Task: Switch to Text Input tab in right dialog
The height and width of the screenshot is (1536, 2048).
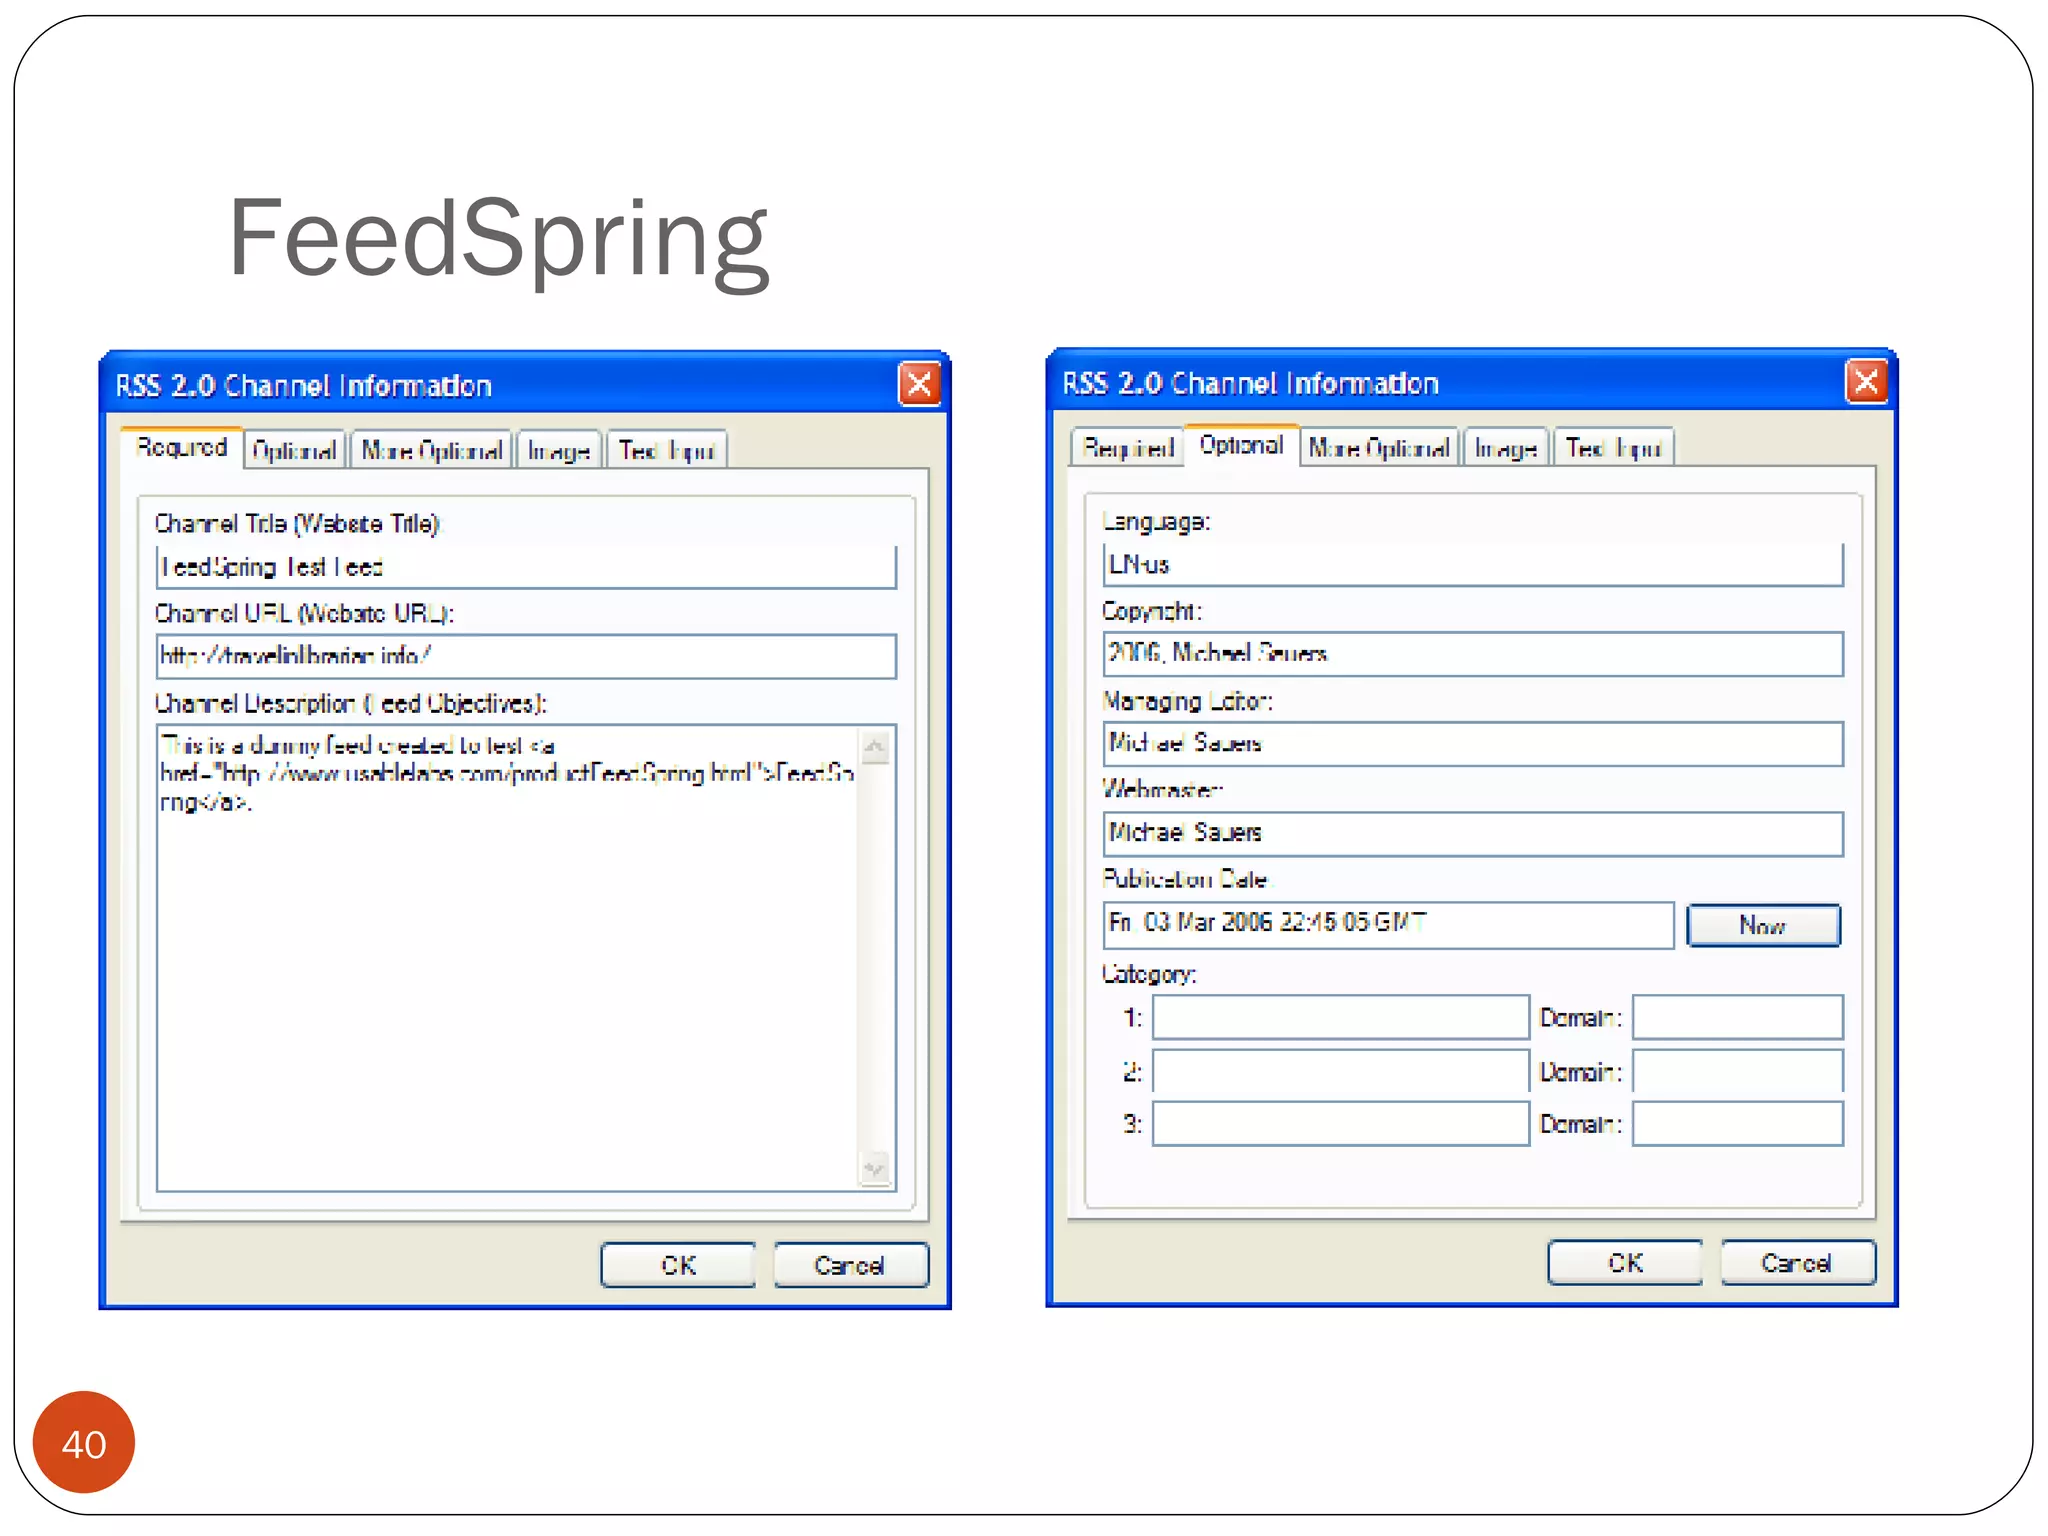Action: point(1613,447)
